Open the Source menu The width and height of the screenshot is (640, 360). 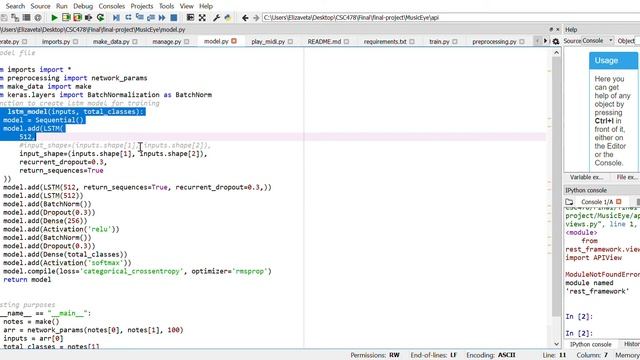point(40,6)
